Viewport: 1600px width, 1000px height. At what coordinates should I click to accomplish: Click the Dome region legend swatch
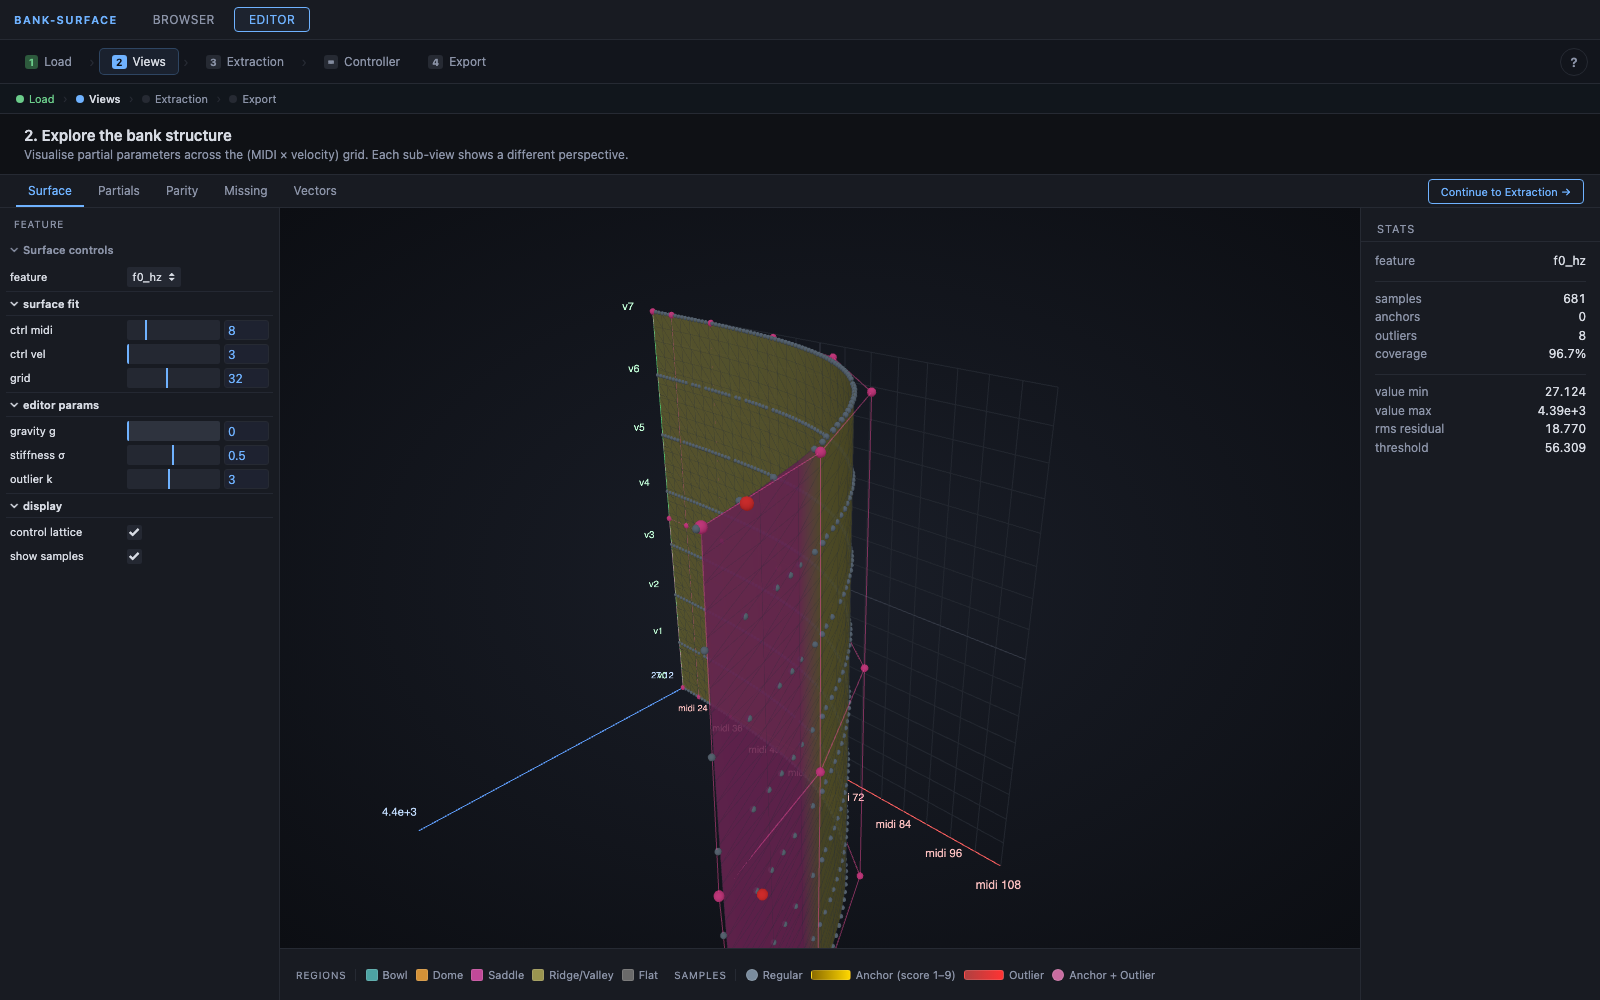coord(422,975)
